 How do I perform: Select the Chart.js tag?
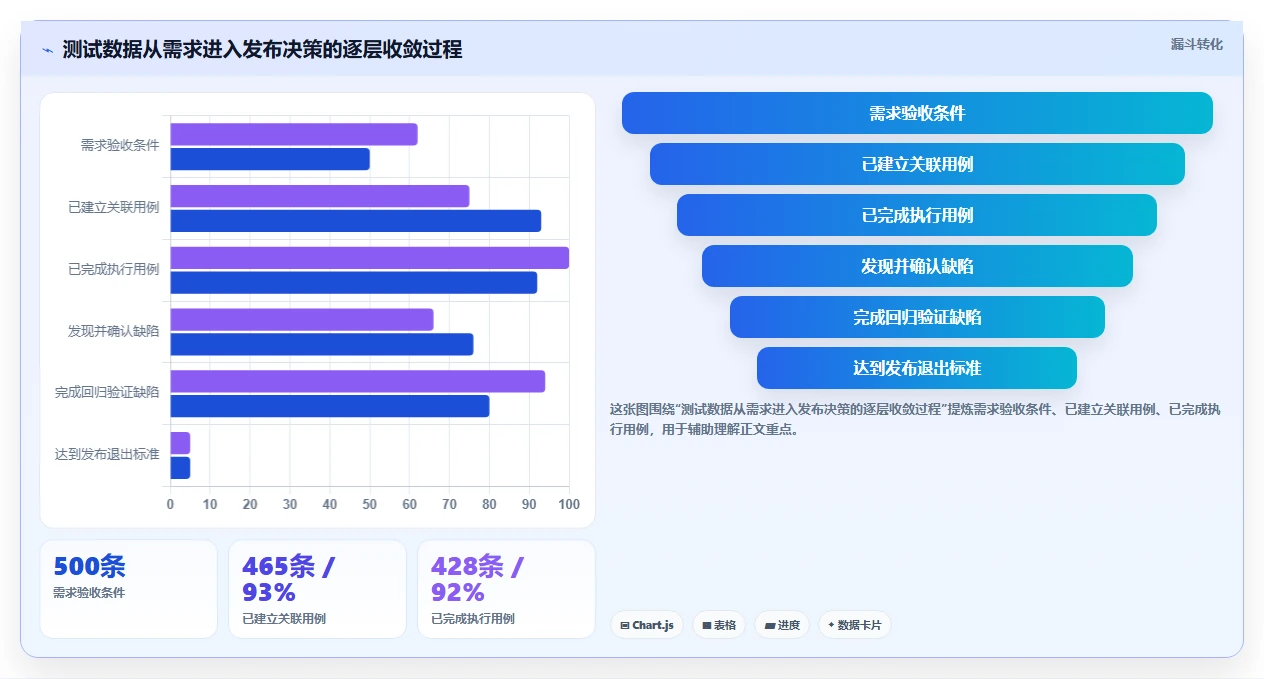pos(646,625)
